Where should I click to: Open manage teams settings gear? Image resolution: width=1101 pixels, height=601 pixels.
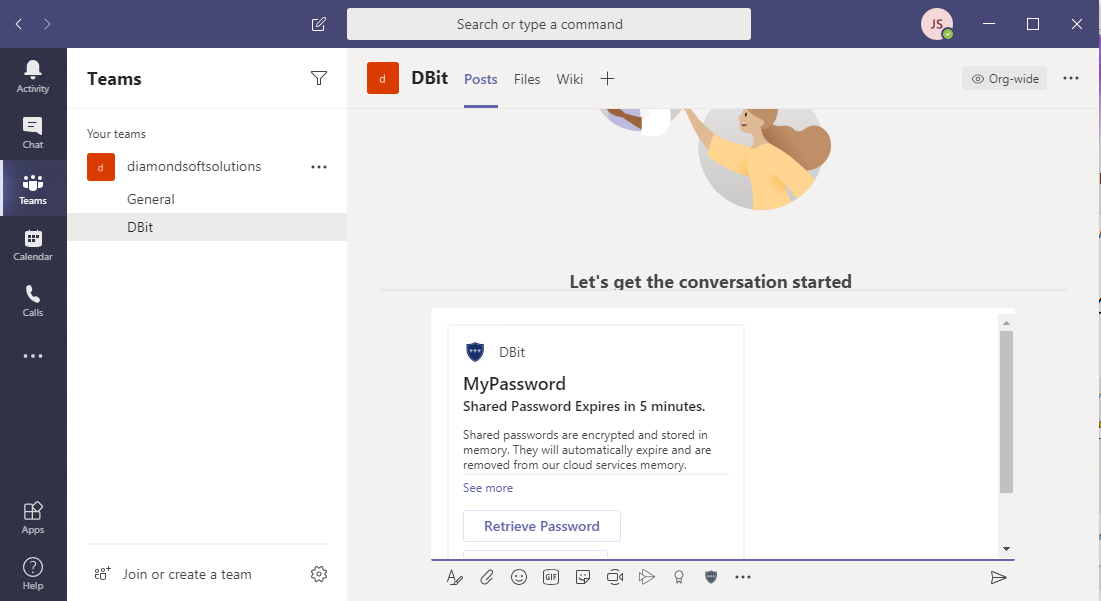[x=319, y=574]
